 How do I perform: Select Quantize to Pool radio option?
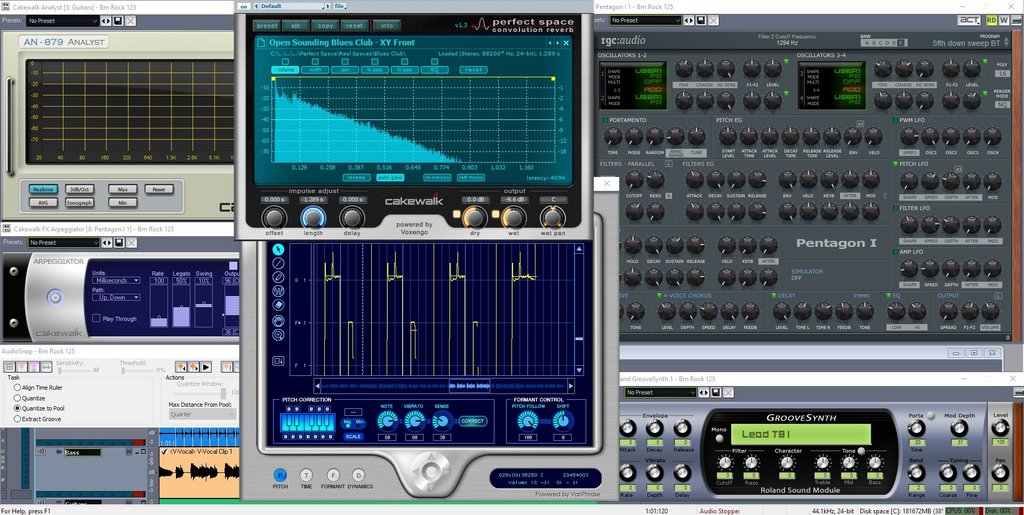(18, 408)
